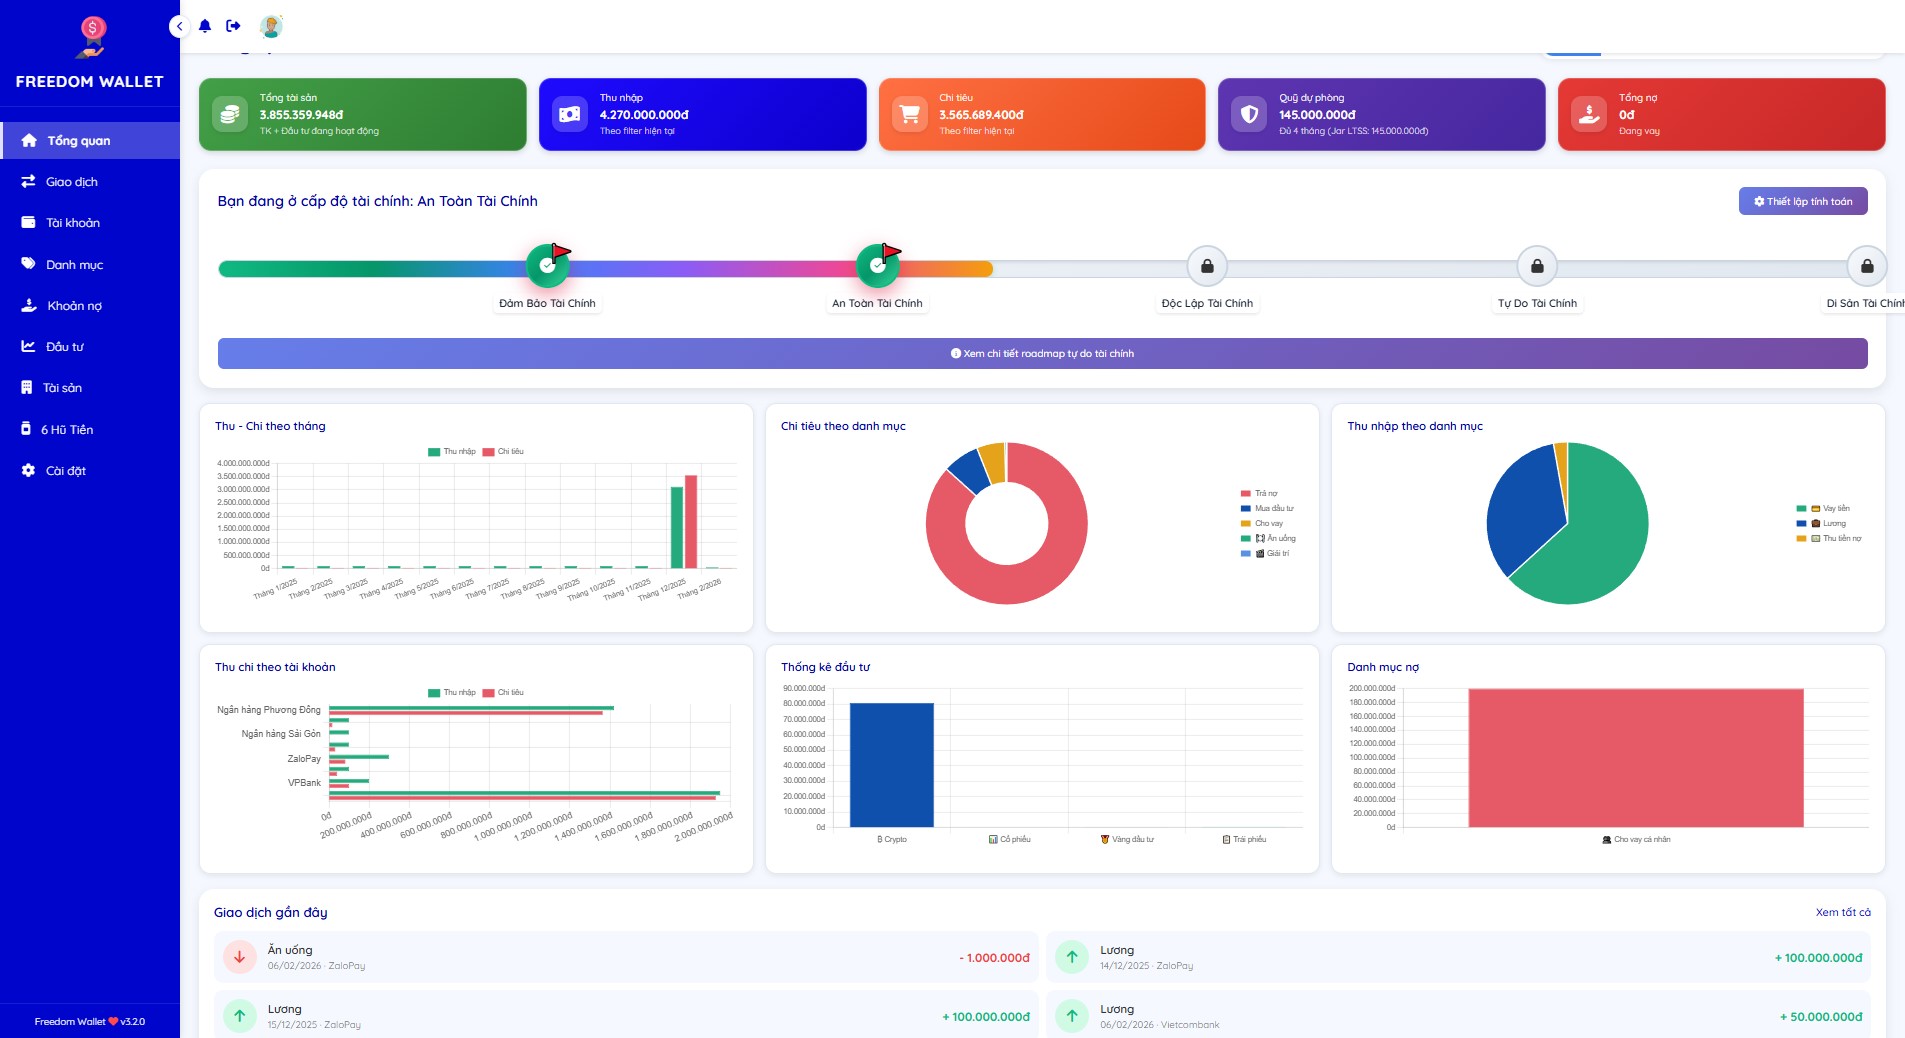Click the Thiết lập tính toán button

pyautogui.click(x=1802, y=201)
